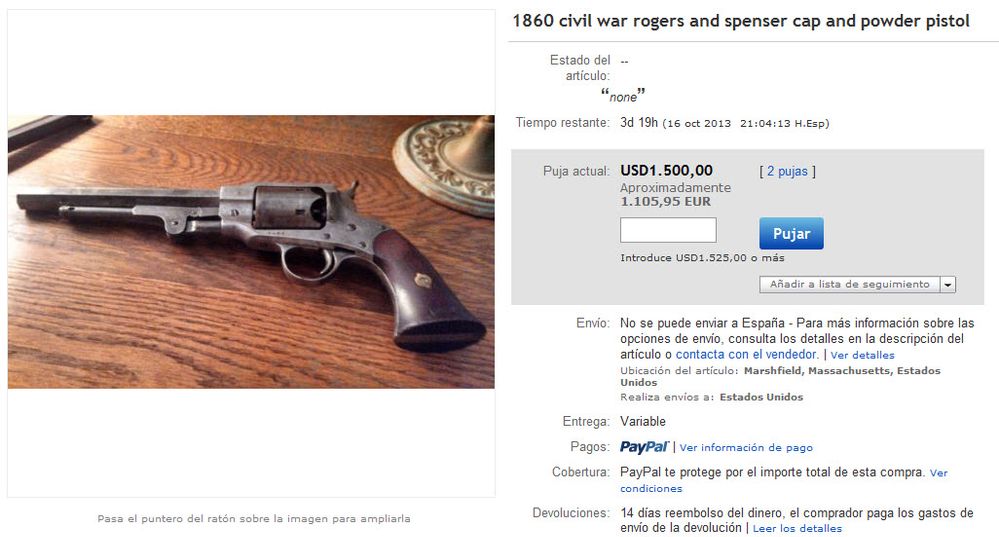Screen dimensions: 999x537
Task: Click the Introduce USD1.525,00 minimum bid hint
Action: click(702, 258)
